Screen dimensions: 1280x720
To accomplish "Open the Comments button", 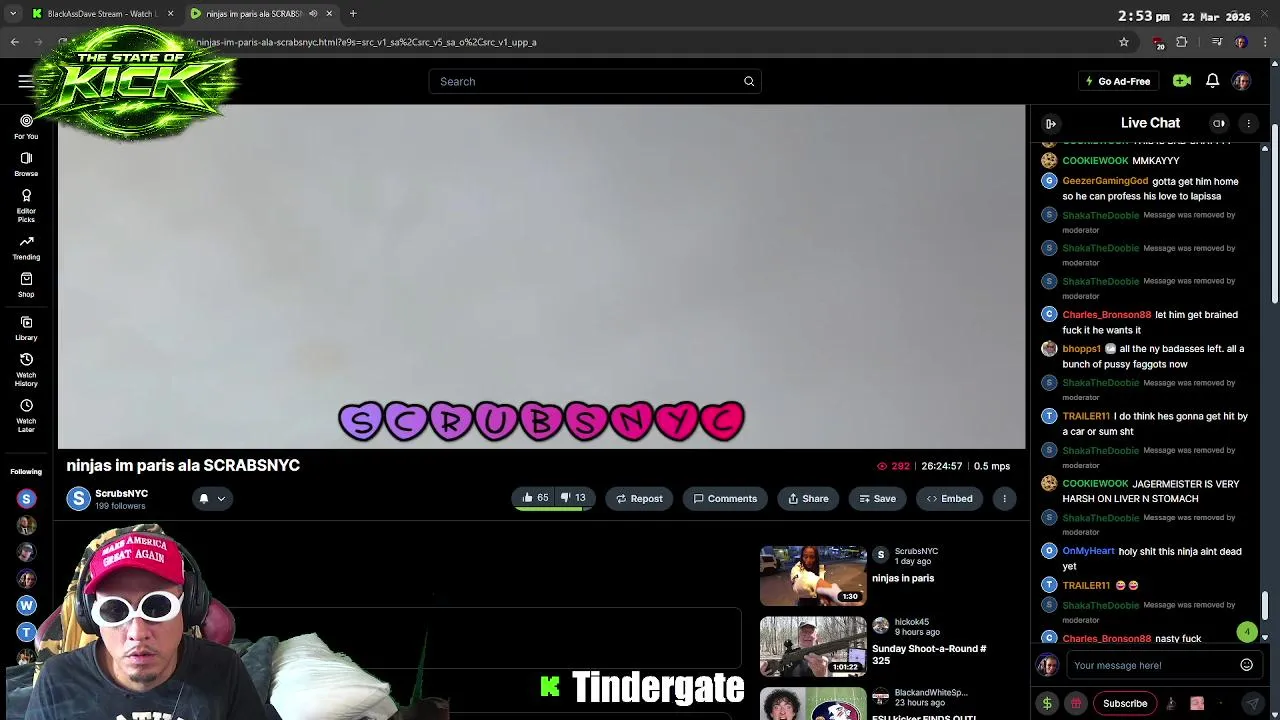I will [x=725, y=498].
